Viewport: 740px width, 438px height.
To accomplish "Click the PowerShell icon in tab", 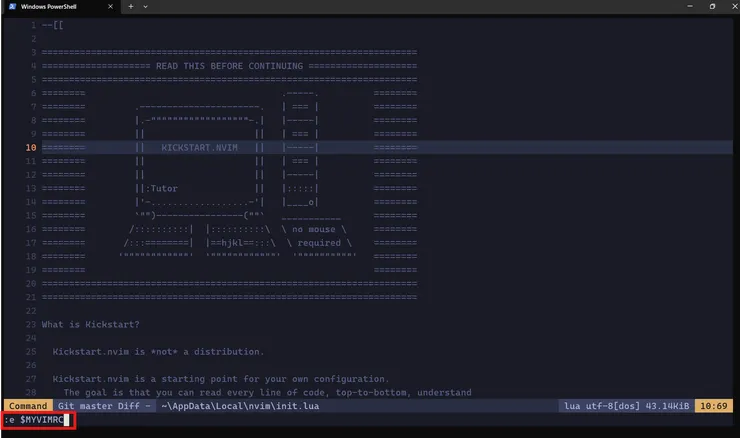I will (x=12, y=7).
